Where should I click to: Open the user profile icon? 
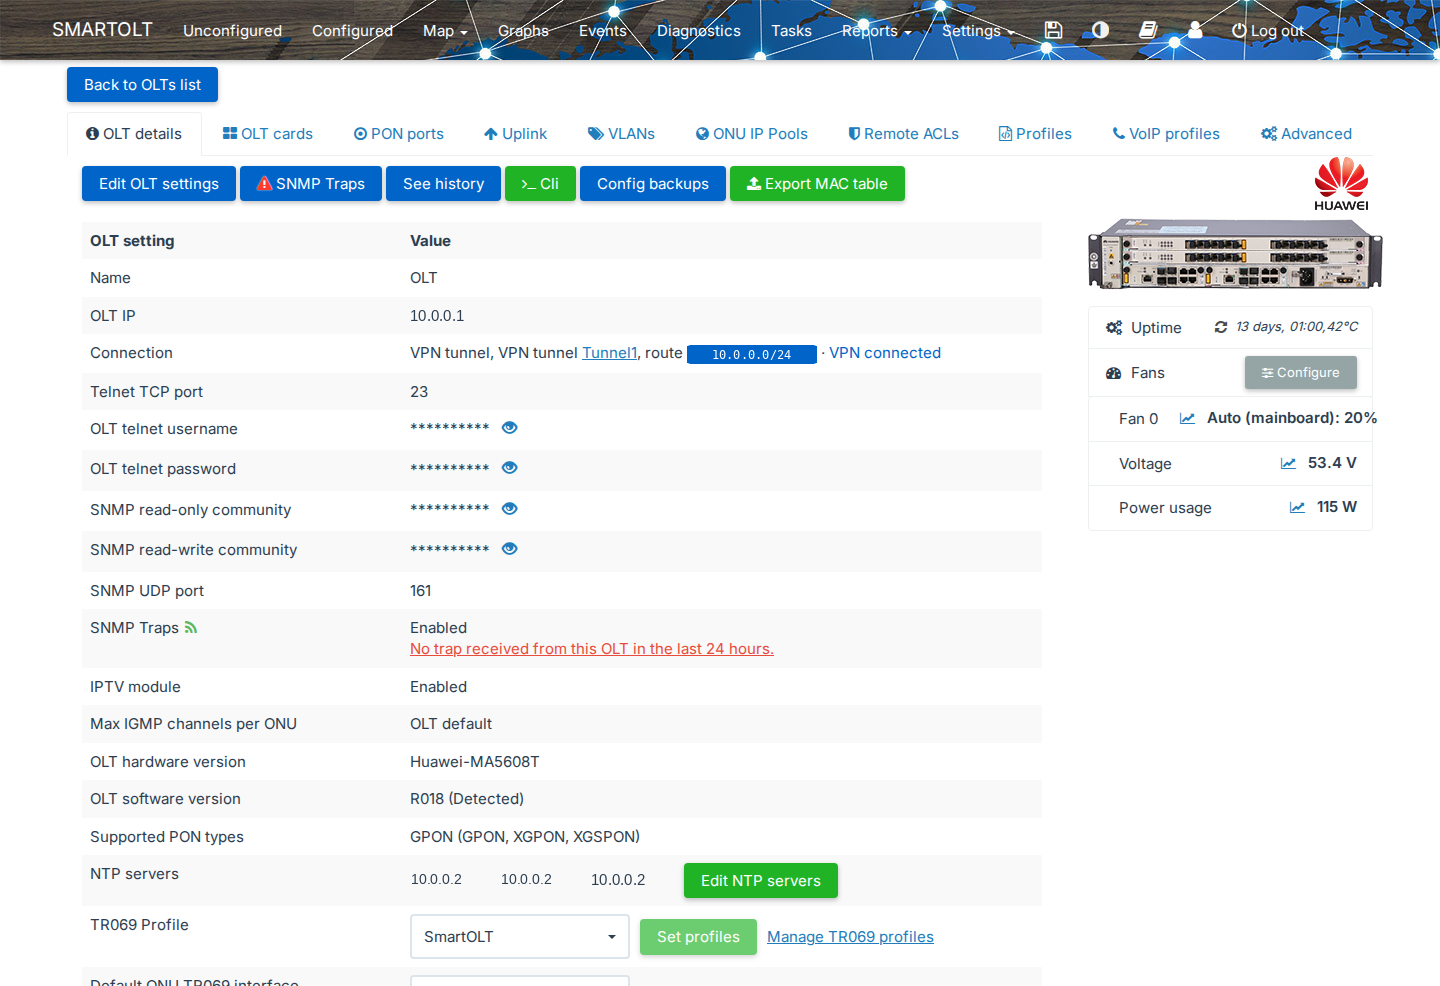coord(1195,30)
